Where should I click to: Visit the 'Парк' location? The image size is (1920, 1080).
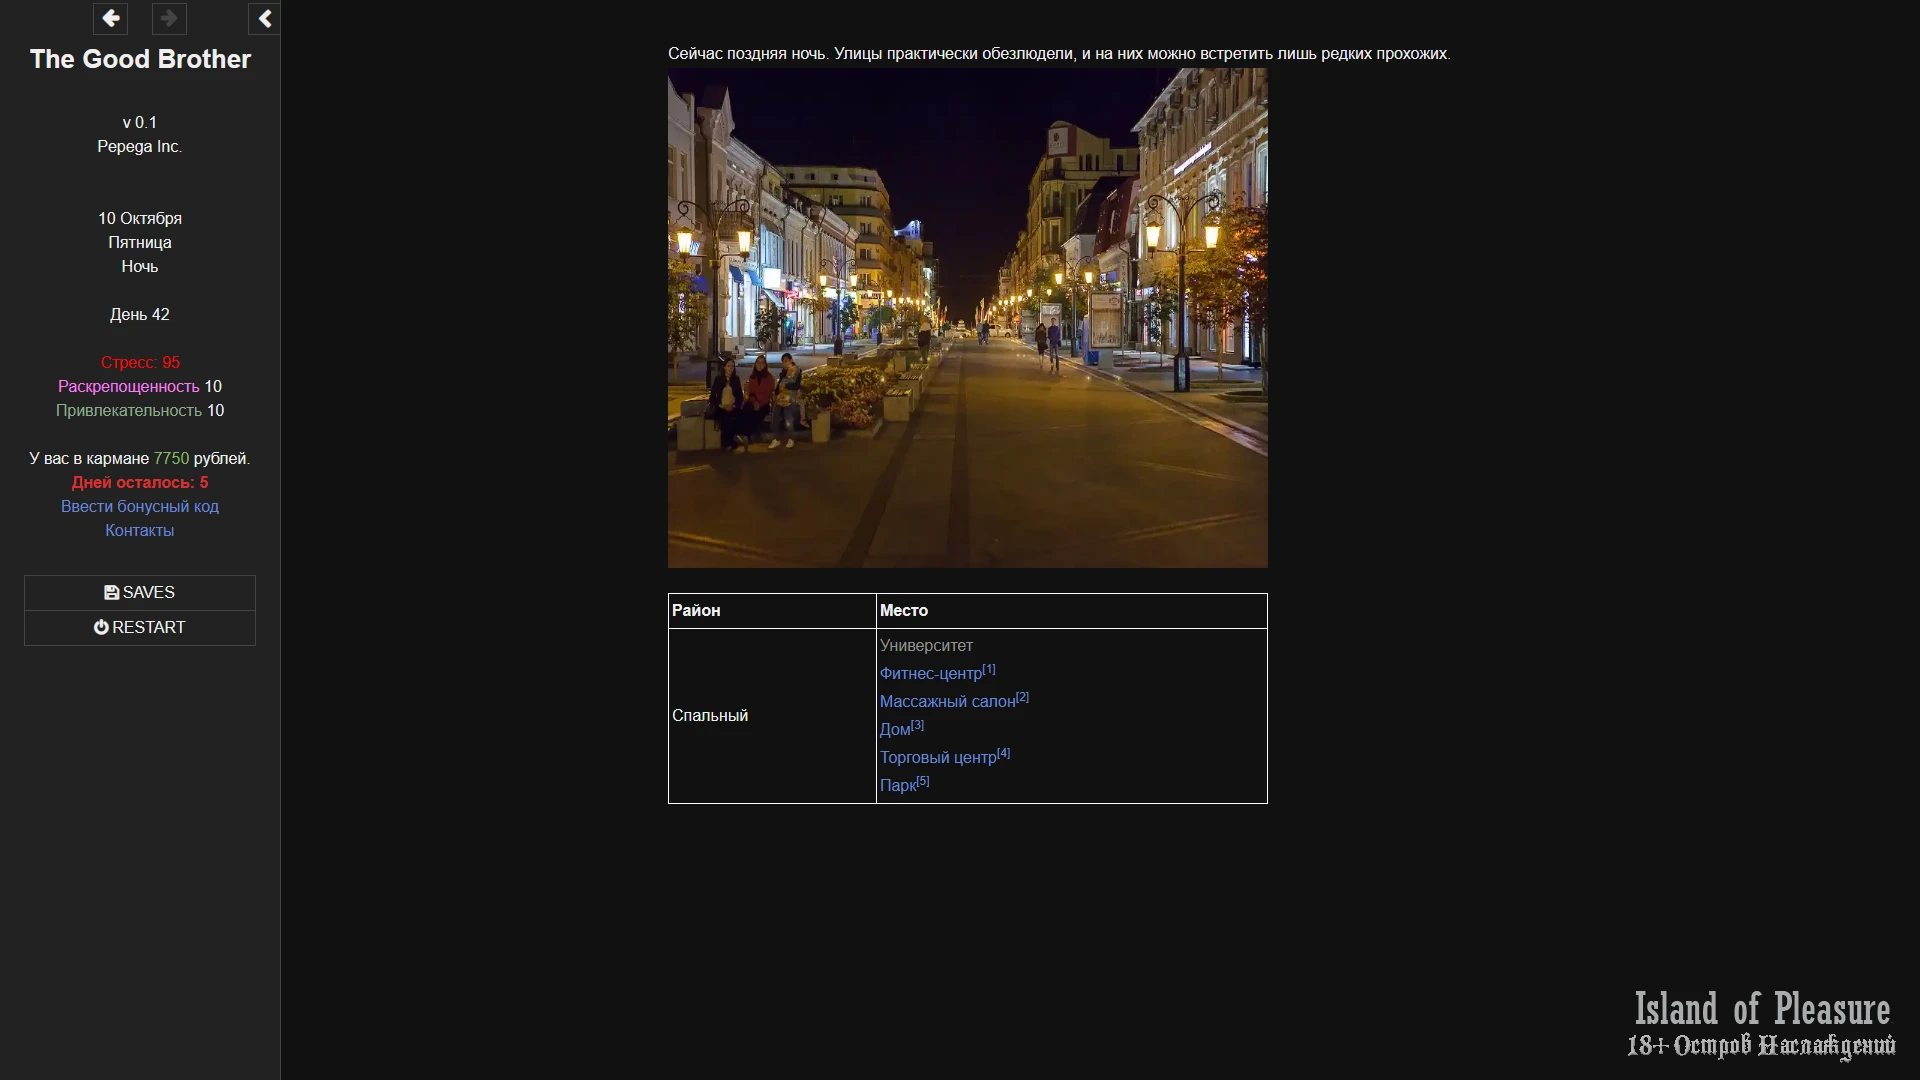(898, 786)
